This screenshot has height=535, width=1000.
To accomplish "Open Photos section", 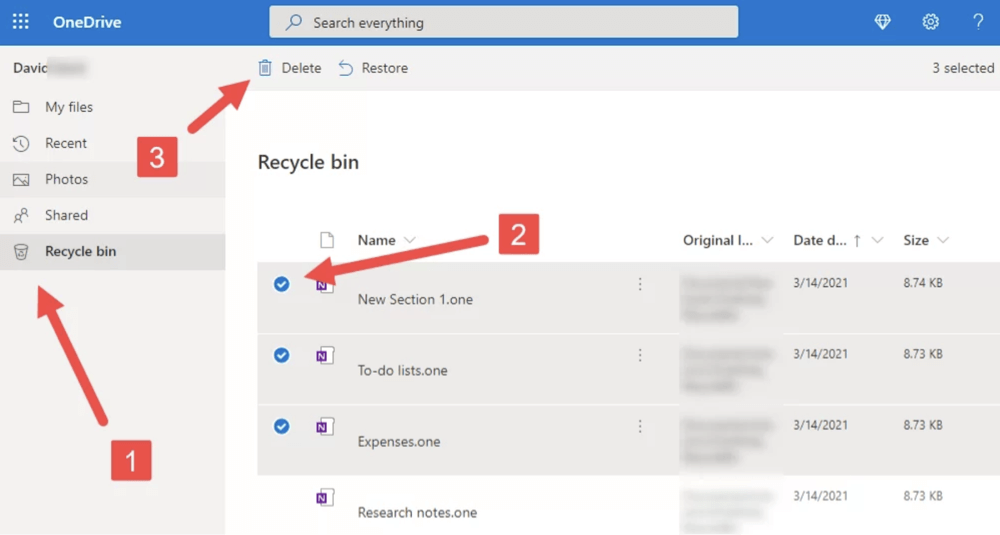I will pos(112,179).
